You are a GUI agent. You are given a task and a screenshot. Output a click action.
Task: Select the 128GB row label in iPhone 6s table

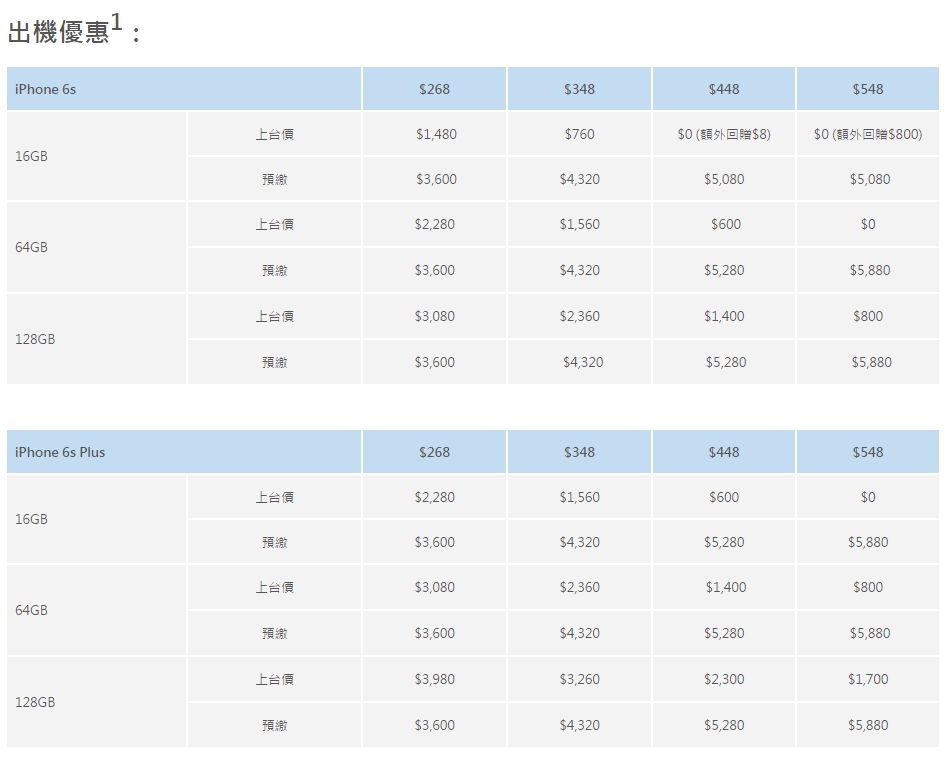(36, 339)
